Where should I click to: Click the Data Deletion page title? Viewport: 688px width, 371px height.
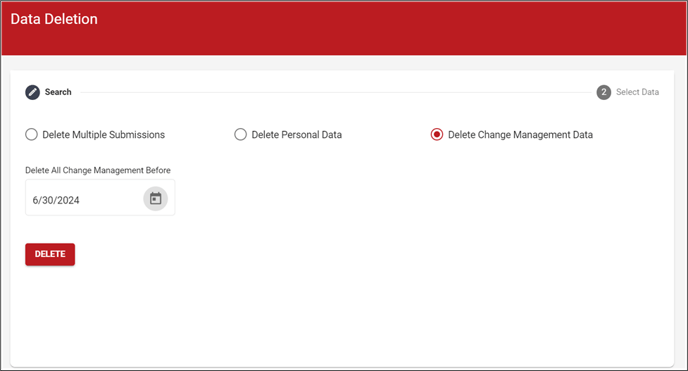click(x=54, y=19)
